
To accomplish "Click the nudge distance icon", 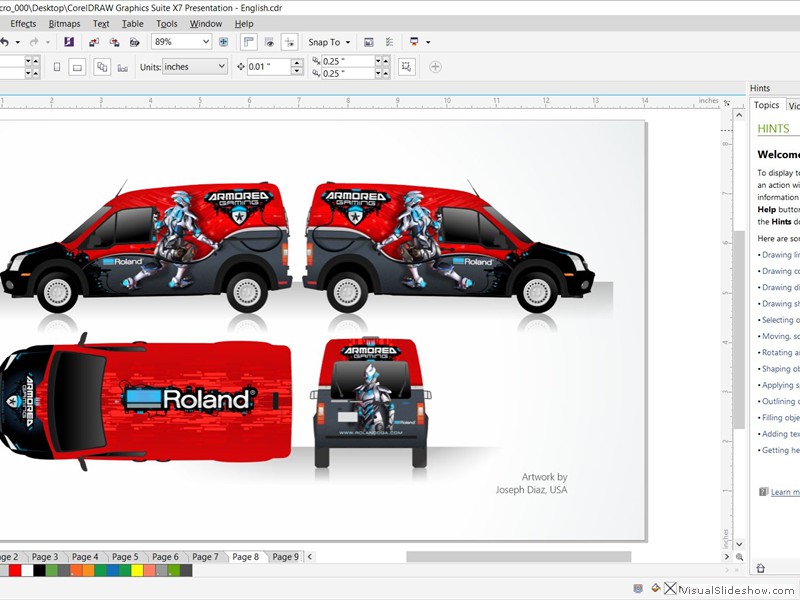I will coord(241,67).
